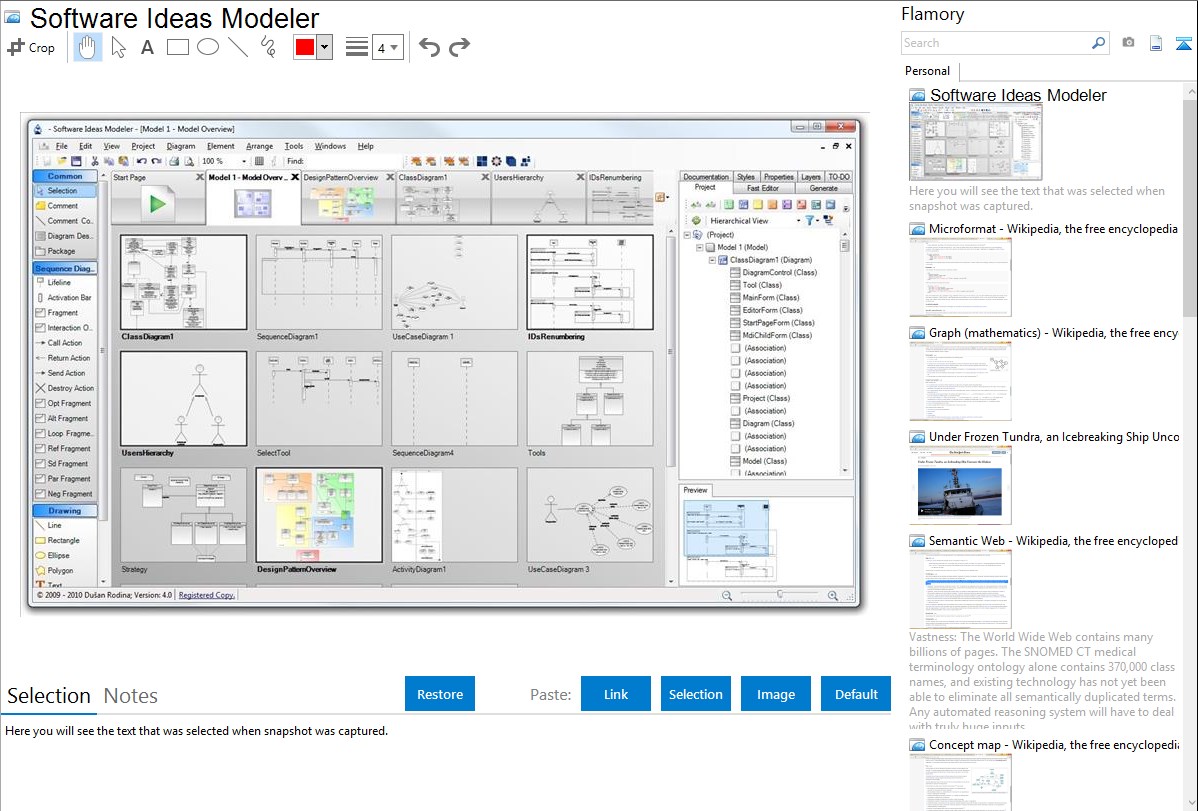This screenshot has width=1198, height=811.
Task: Click the red color swatch
Action: [305, 47]
